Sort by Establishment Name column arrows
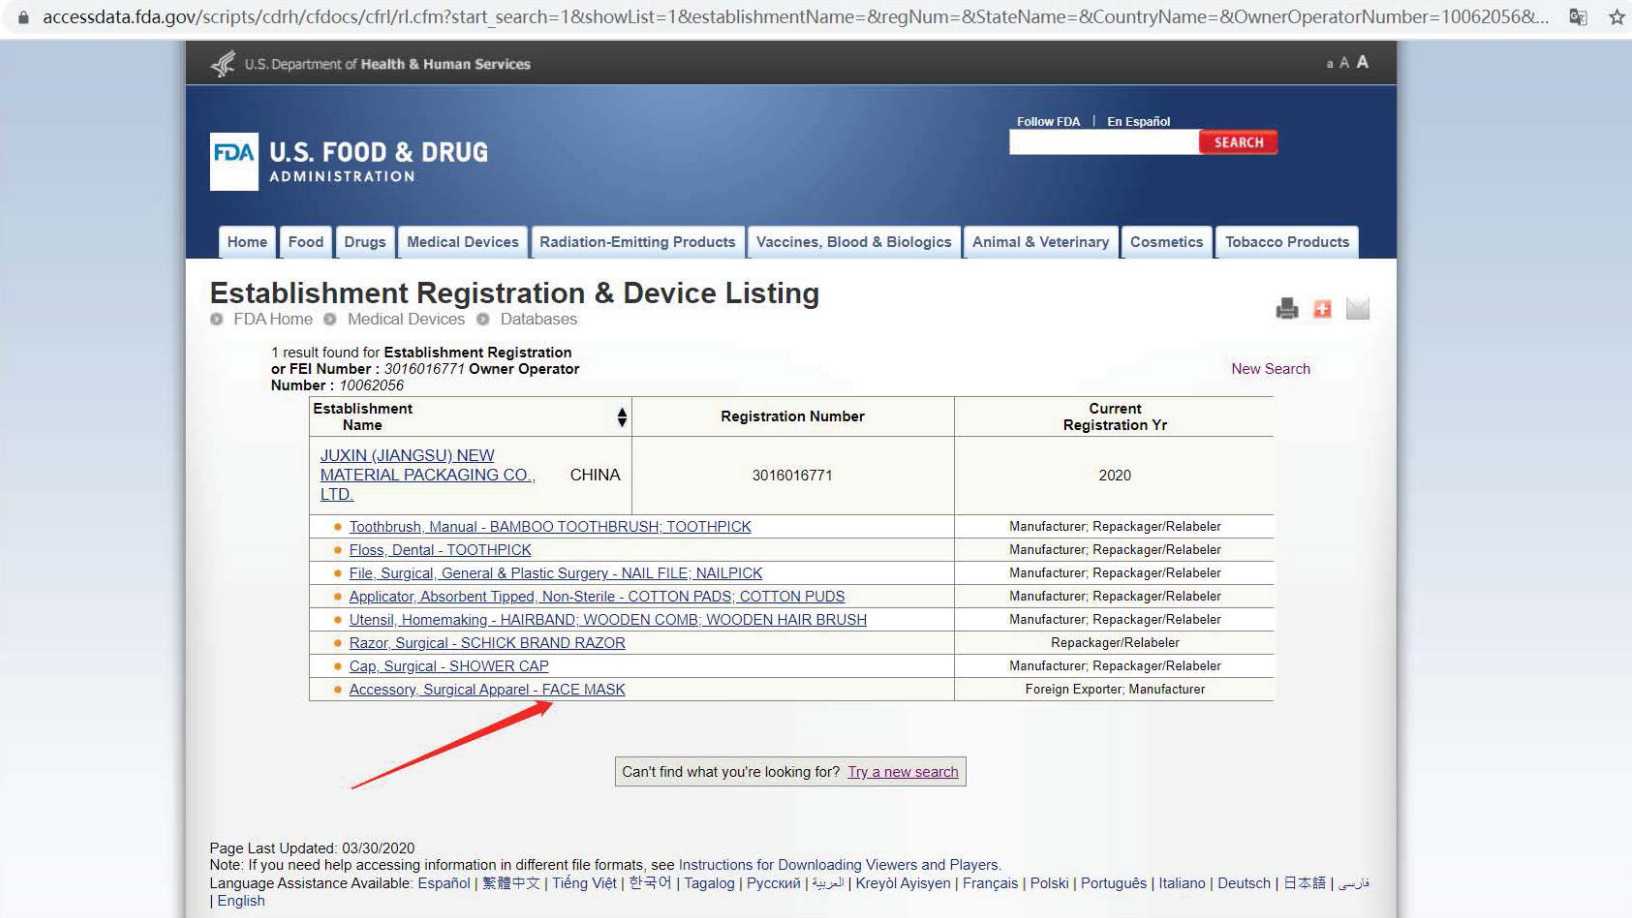 pyautogui.click(x=622, y=417)
